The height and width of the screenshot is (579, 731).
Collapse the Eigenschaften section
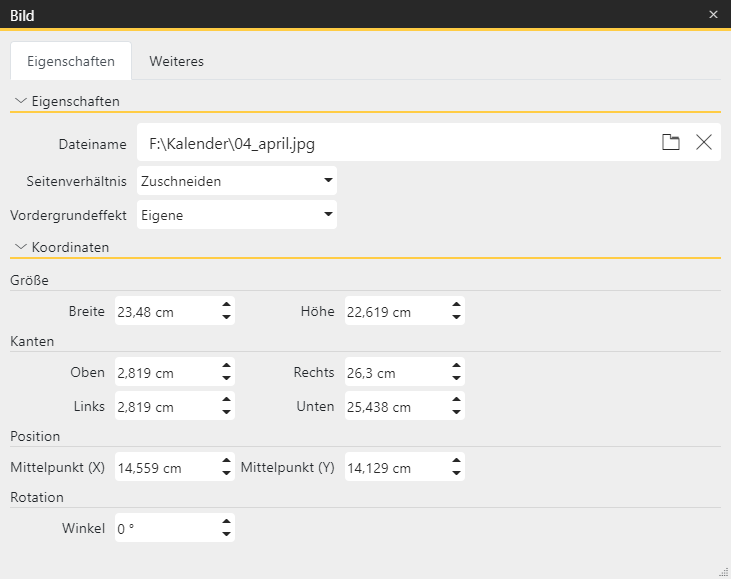click(21, 101)
